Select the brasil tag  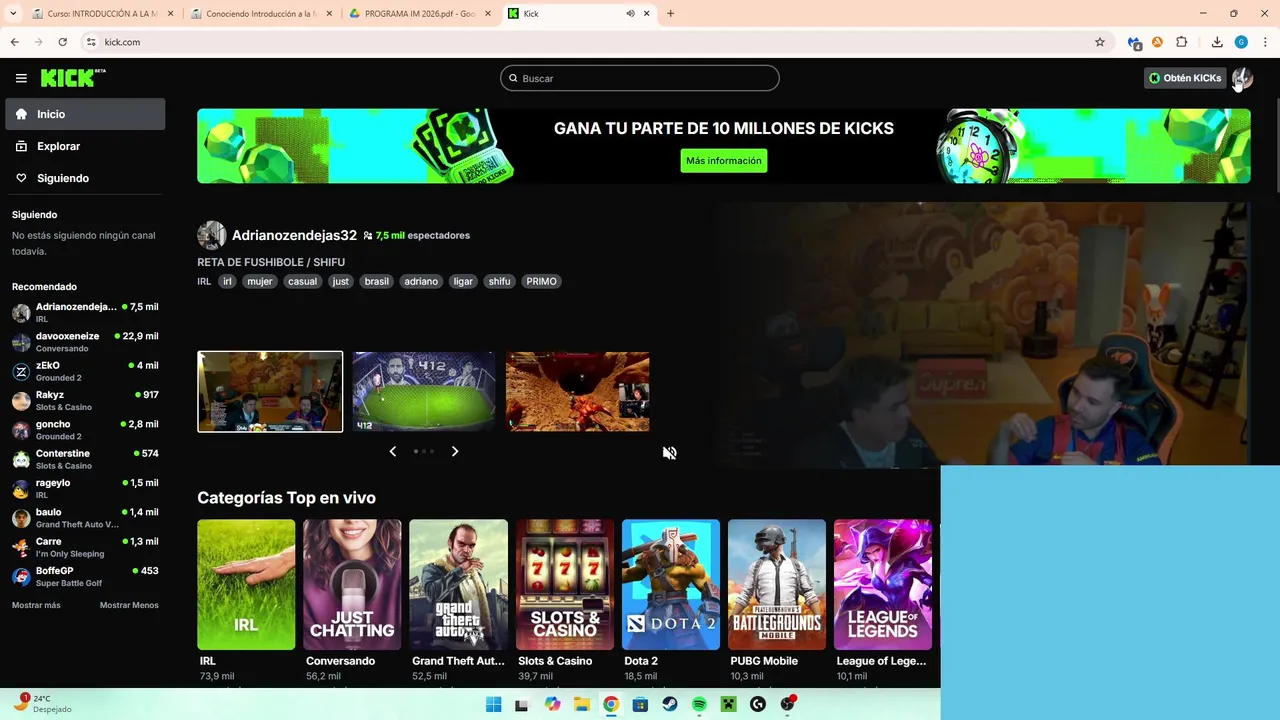(376, 281)
